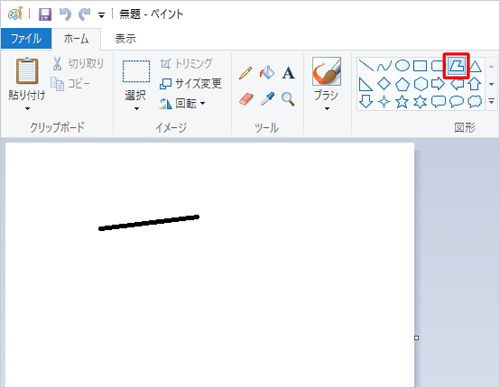Select the ブラシ brush tool
The width and height of the screenshot is (500, 388).
326,71
